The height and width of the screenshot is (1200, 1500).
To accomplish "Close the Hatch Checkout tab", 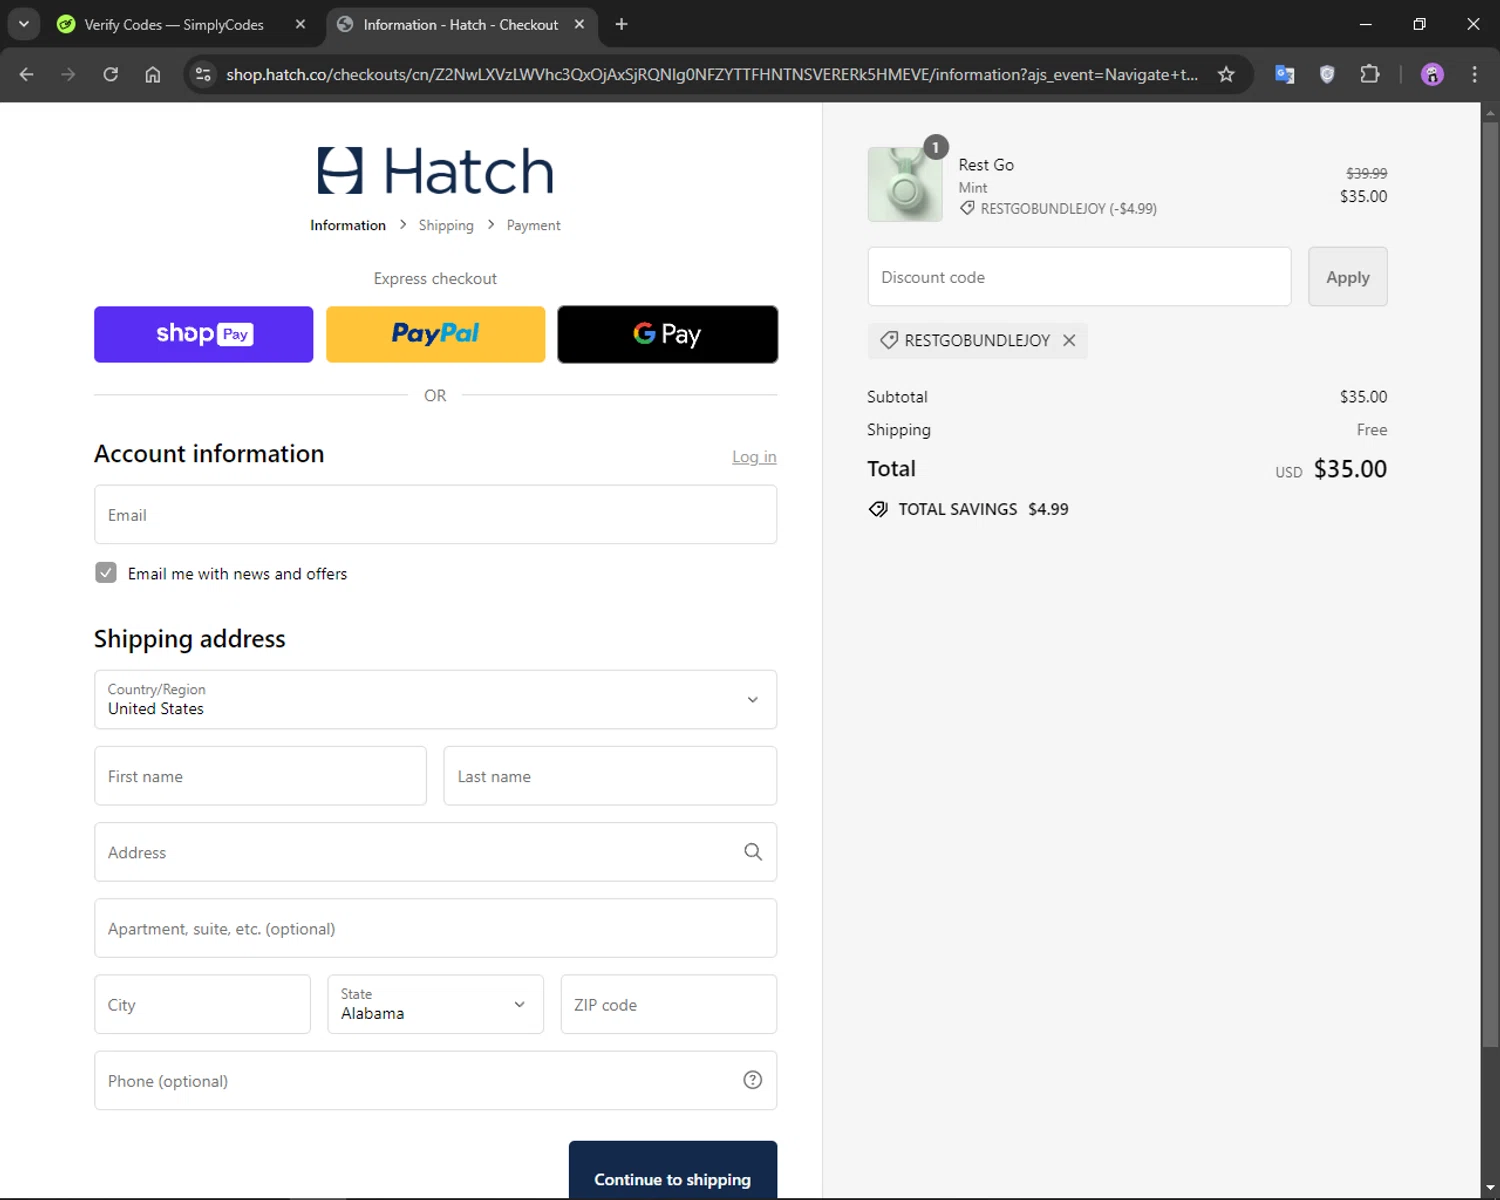I will 579,24.
